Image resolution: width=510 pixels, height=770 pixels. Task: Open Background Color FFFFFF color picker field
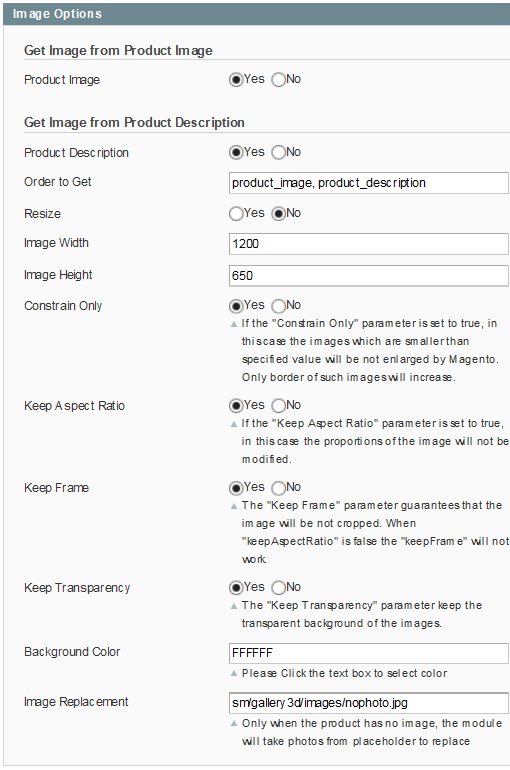(369, 653)
